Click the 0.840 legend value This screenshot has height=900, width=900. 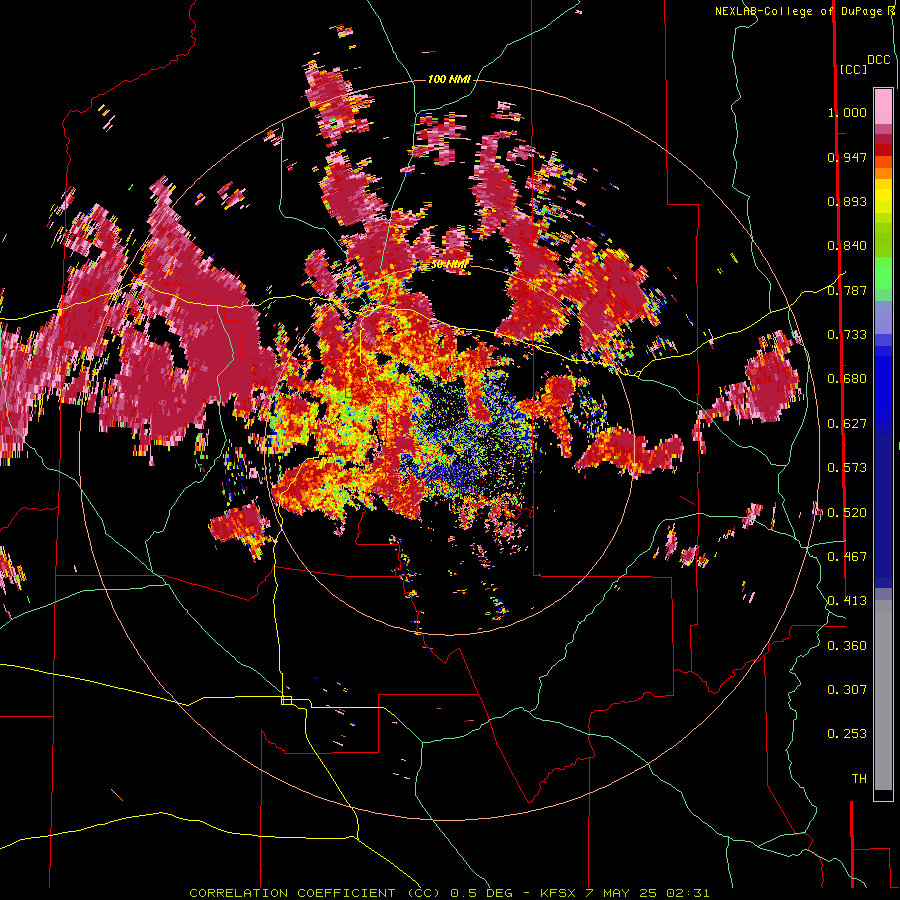(847, 246)
